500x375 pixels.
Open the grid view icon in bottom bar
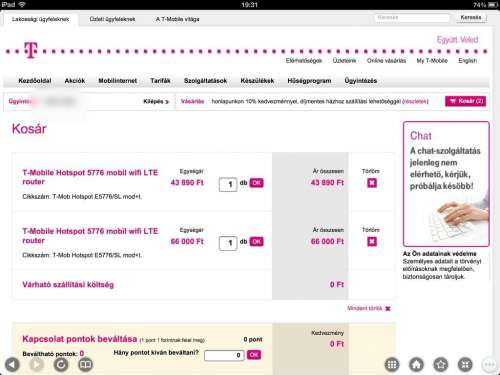pyautogui.click(x=392, y=364)
